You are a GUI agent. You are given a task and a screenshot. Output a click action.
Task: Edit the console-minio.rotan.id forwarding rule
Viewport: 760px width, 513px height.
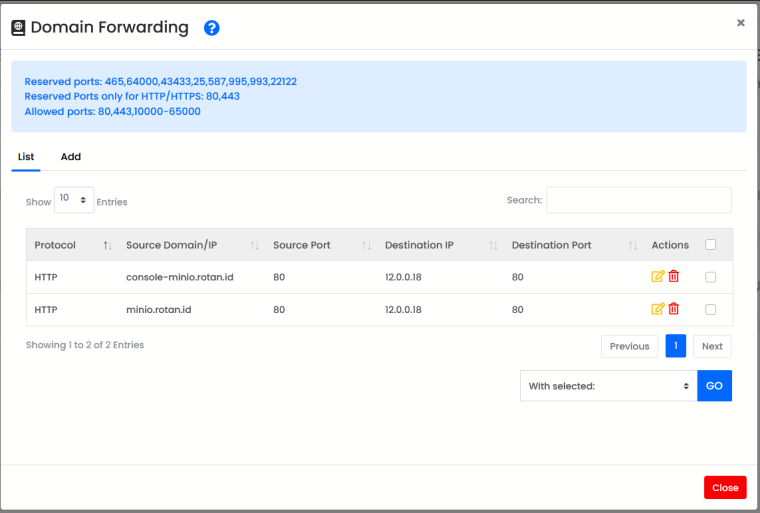tap(657, 276)
